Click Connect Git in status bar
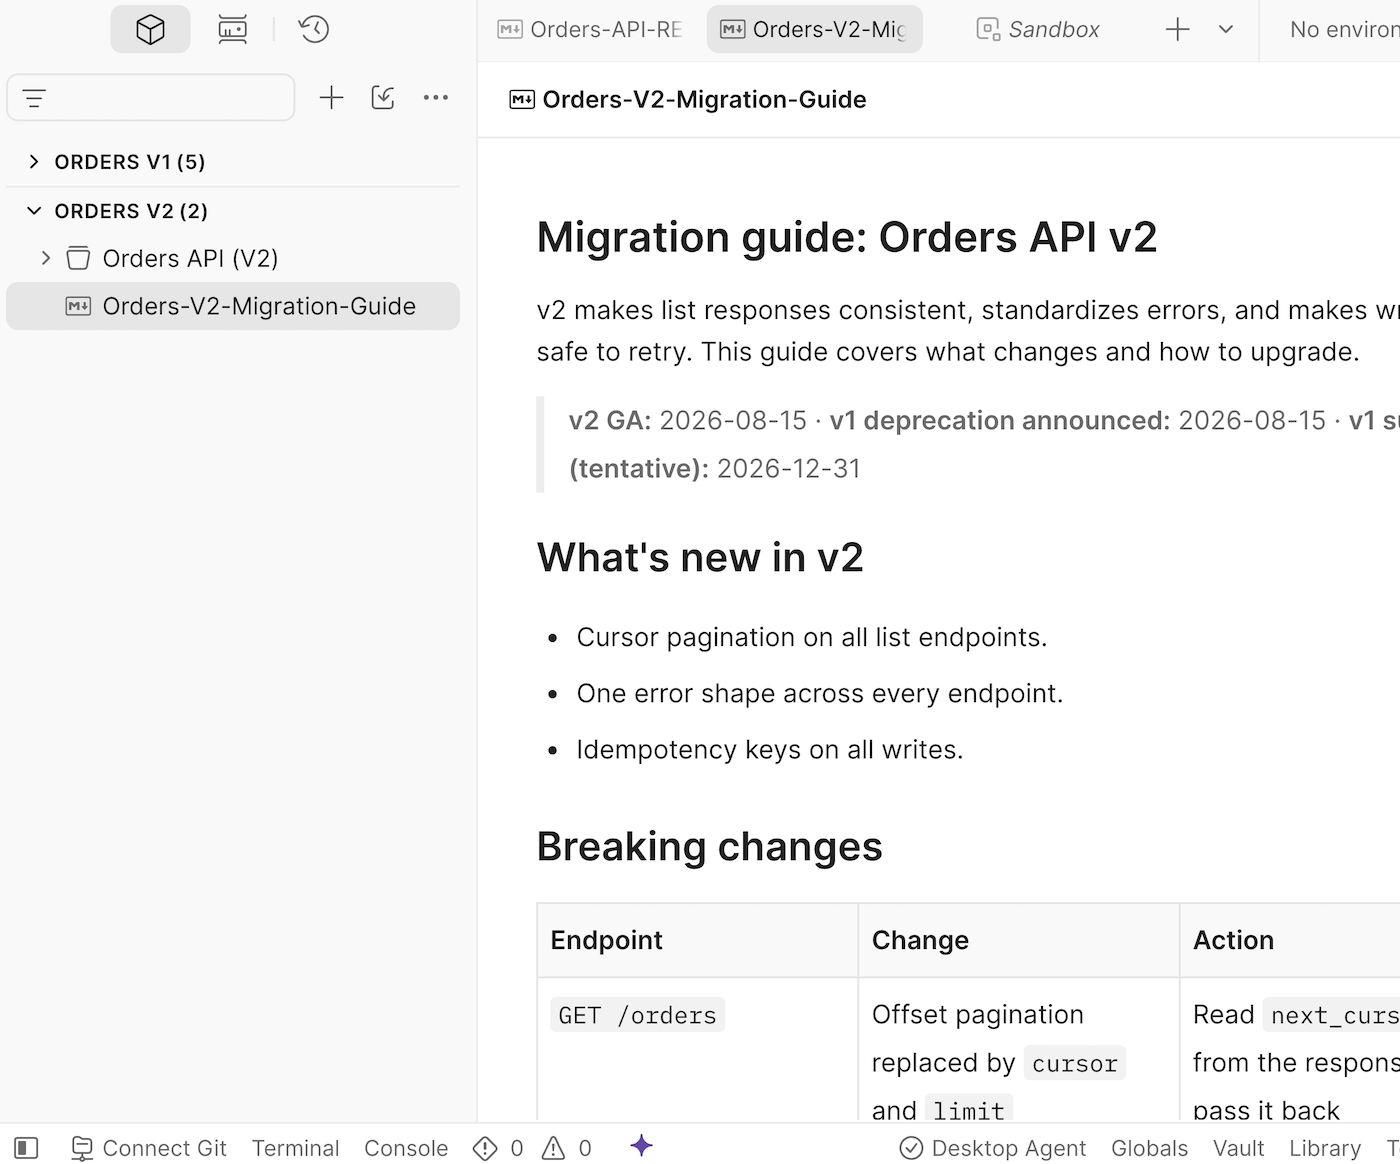 [149, 1148]
